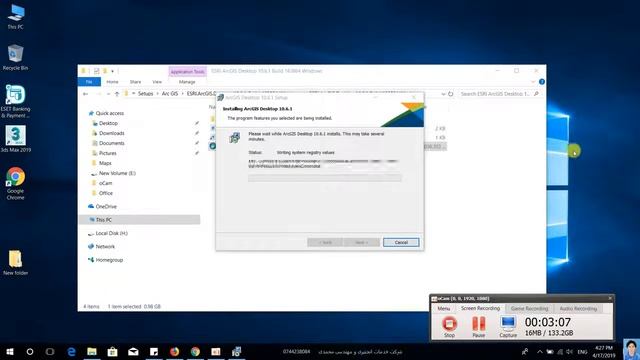The width and height of the screenshot is (640, 360).
Task: Click ESET Banking & Payment desktop icon
Action: click(x=16, y=102)
